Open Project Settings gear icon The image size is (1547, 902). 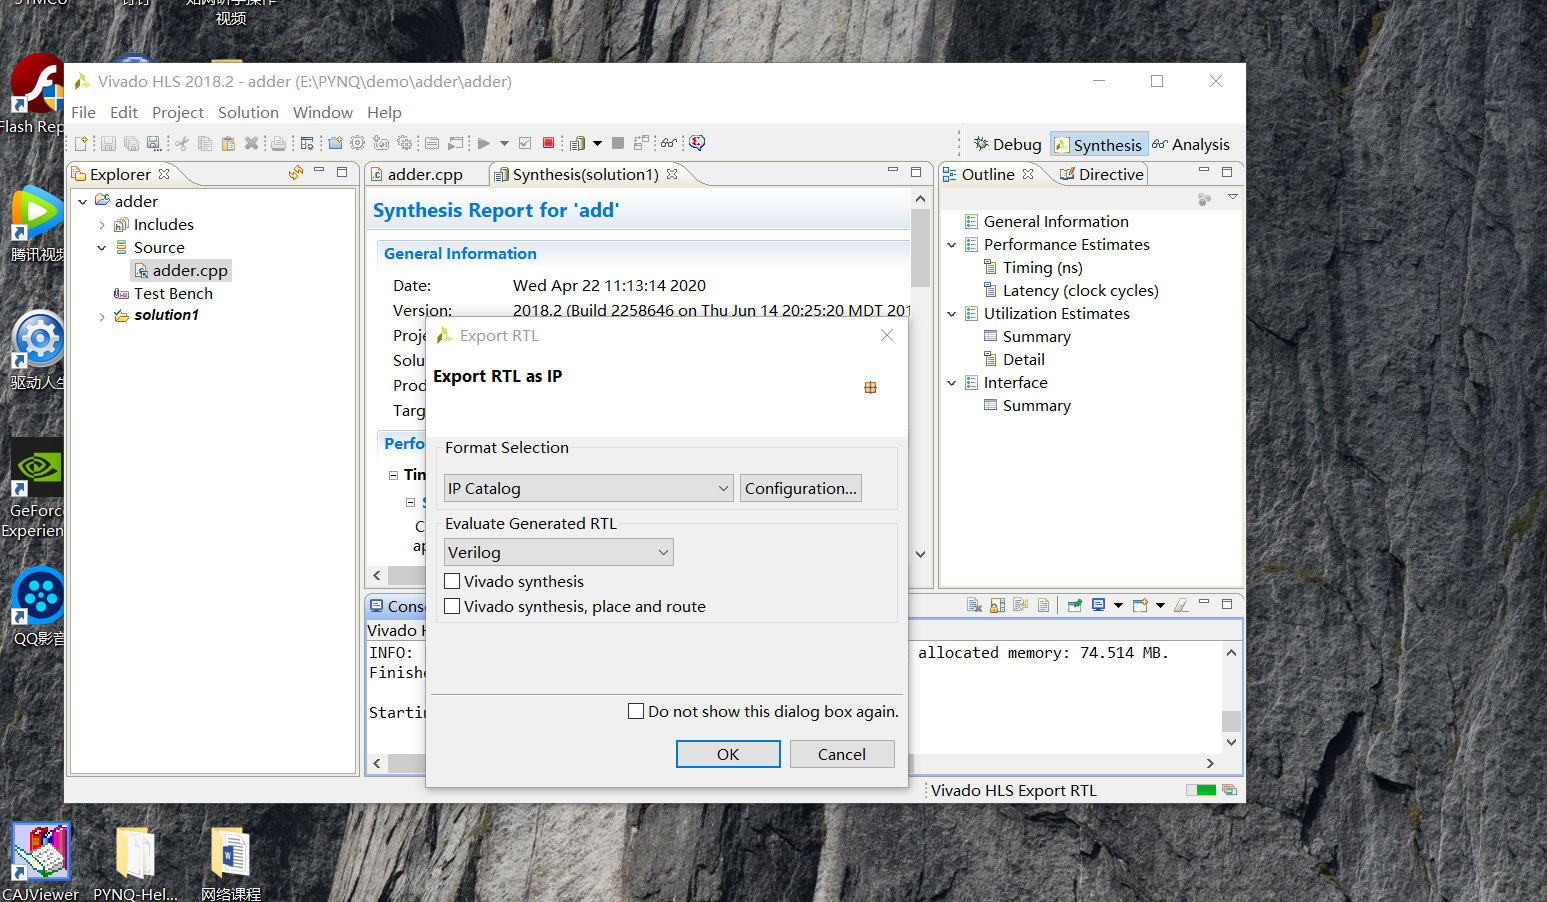(x=357, y=142)
